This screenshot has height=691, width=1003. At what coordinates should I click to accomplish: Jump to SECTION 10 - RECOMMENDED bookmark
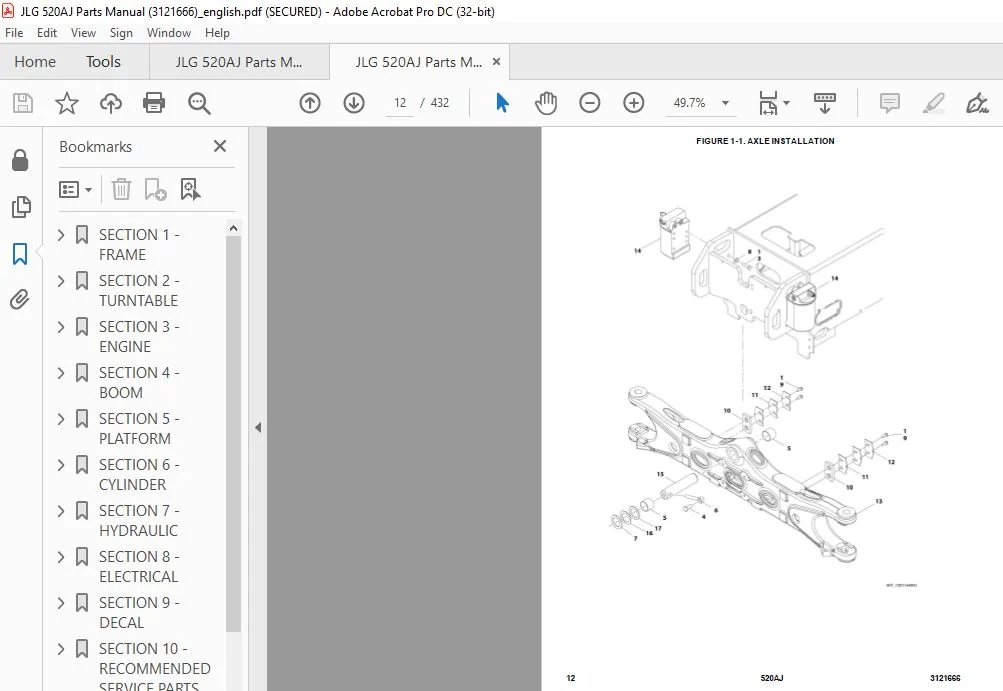pyautogui.click(x=155, y=666)
